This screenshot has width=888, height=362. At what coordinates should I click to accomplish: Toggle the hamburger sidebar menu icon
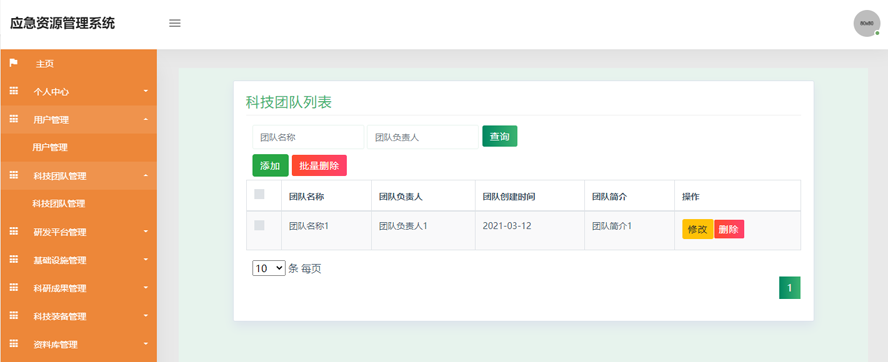175,23
